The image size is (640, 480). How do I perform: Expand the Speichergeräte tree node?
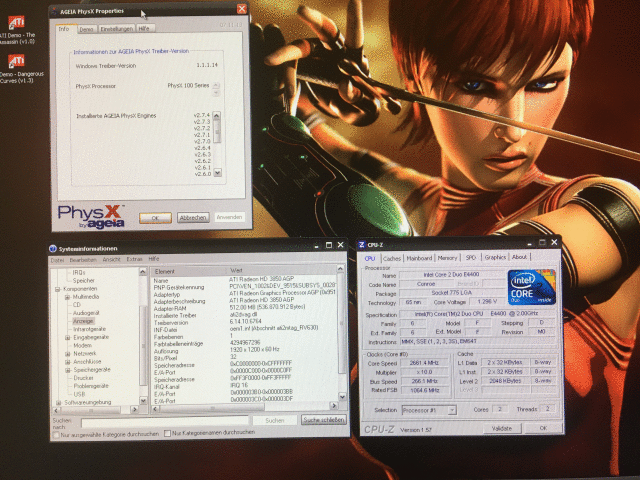point(67,370)
